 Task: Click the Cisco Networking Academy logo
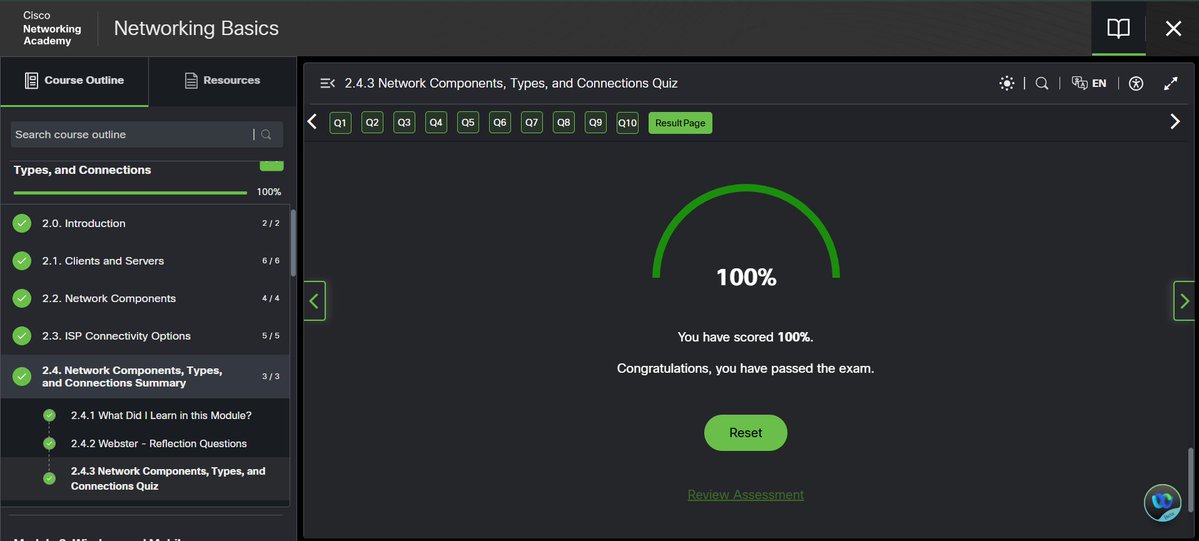[x=51, y=28]
